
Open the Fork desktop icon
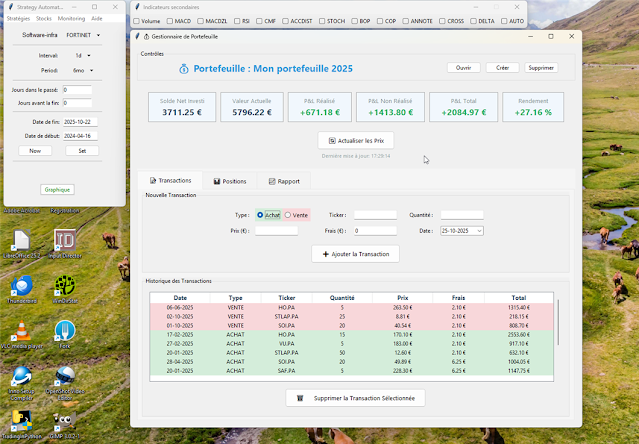pyautogui.click(x=65, y=331)
